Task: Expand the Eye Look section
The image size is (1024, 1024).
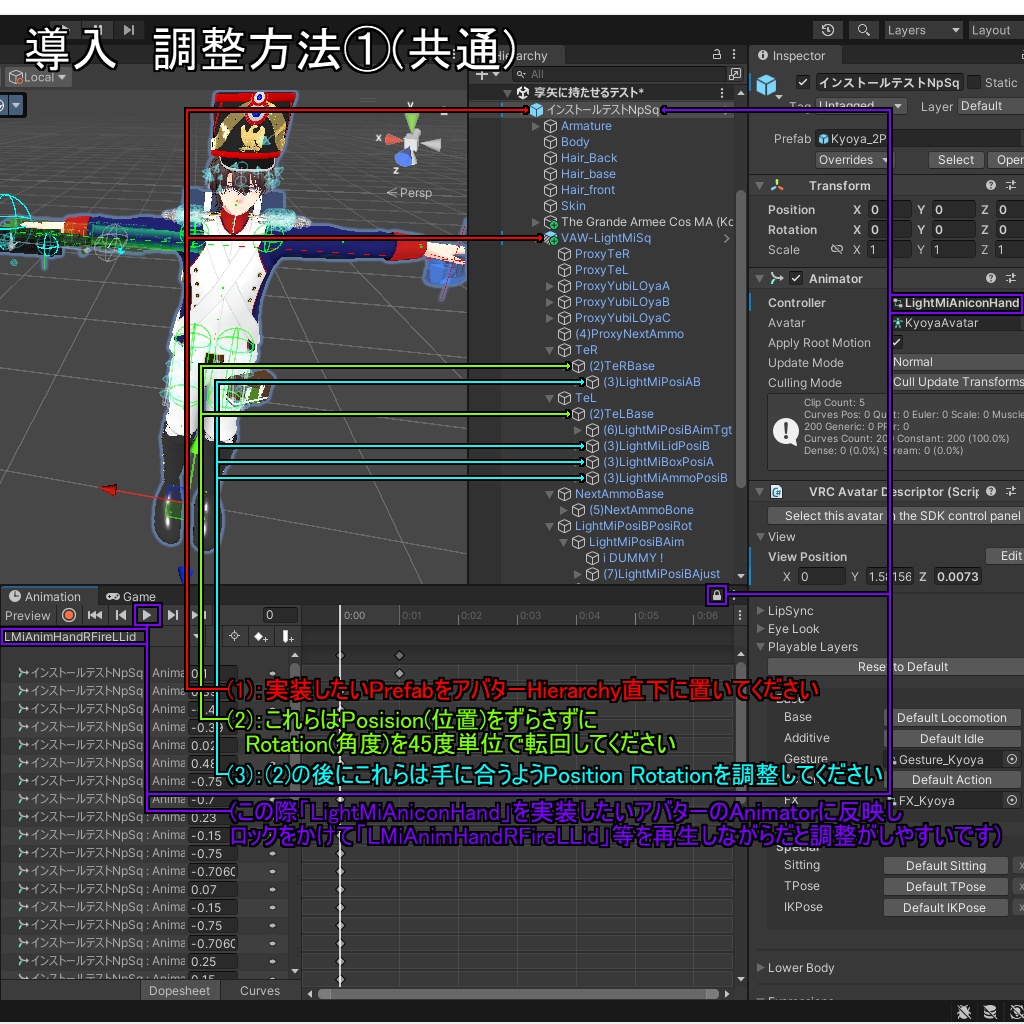Action: (x=760, y=629)
